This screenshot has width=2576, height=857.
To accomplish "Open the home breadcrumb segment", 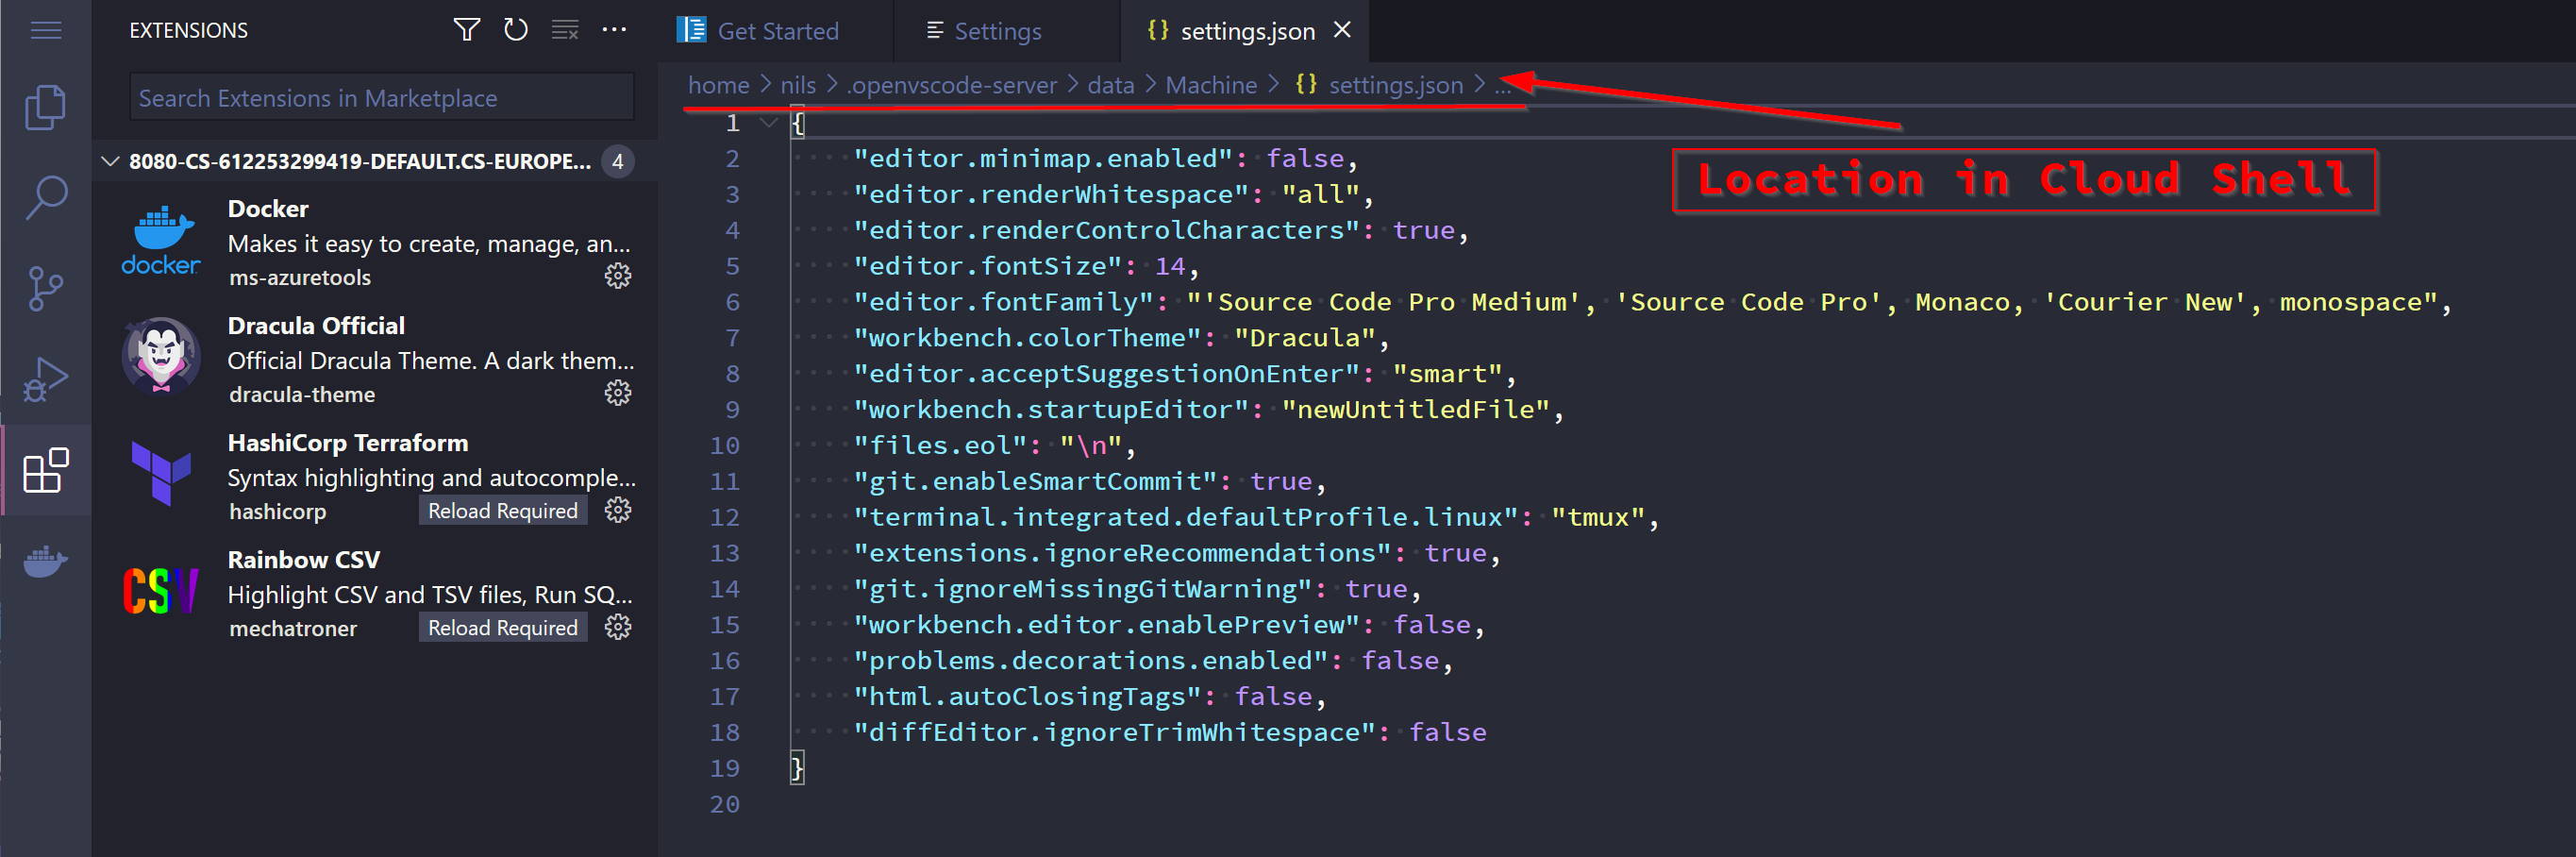I will tap(718, 85).
